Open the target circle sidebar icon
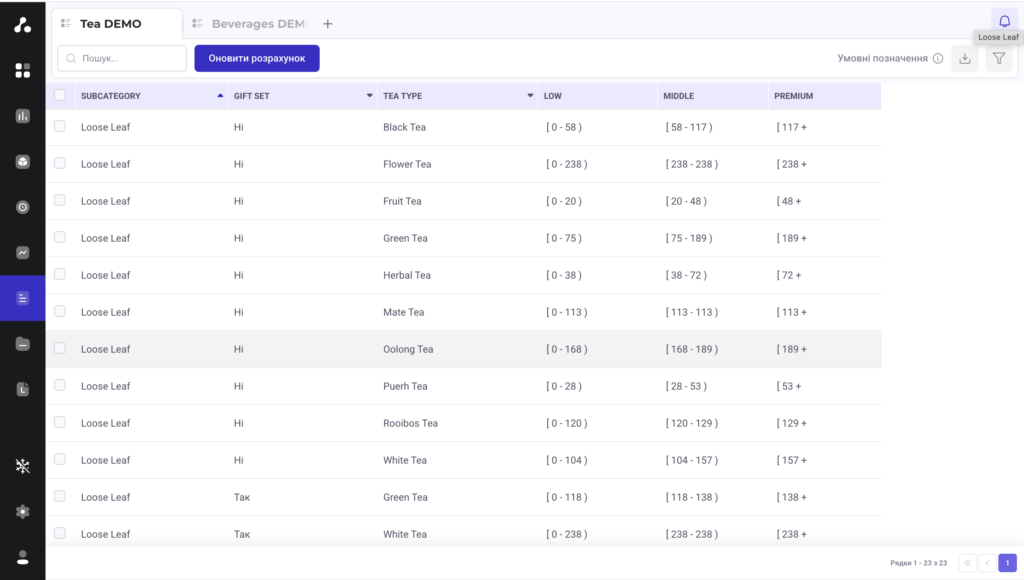The image size is (1024, 580). [x=23, y=207]
